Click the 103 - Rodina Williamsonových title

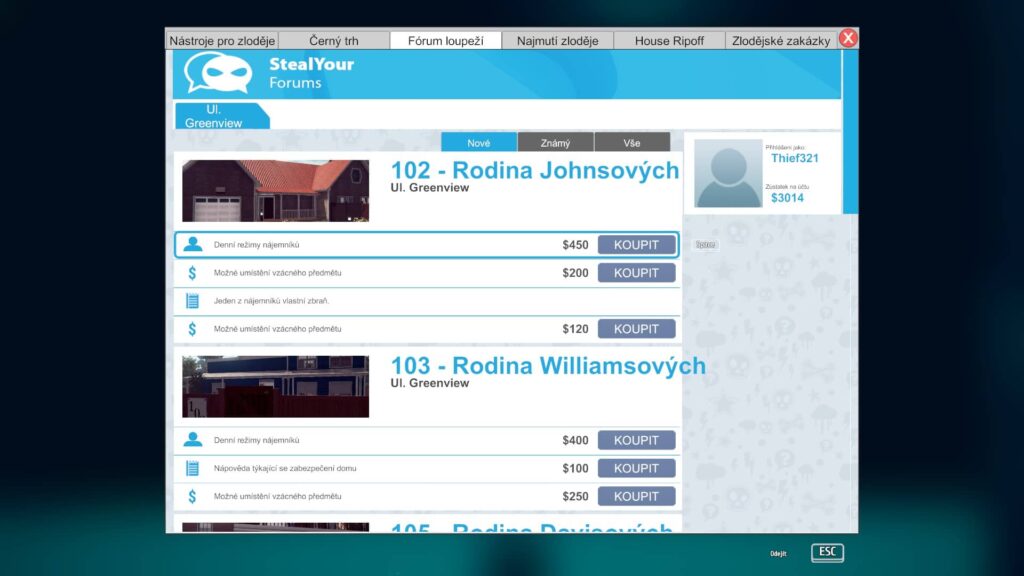[x=548, y=366]
